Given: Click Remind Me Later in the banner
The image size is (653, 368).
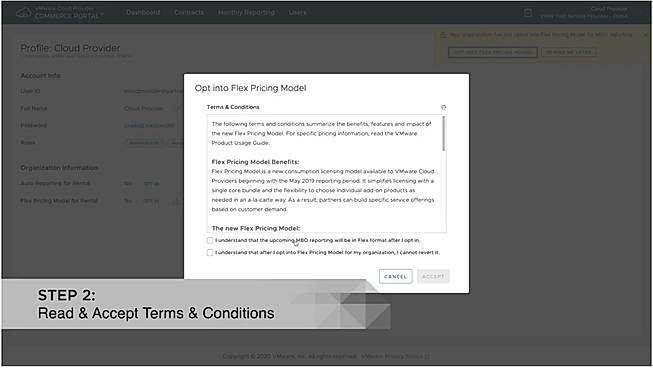Looking at the screenshot, I should tap(568, 52).
